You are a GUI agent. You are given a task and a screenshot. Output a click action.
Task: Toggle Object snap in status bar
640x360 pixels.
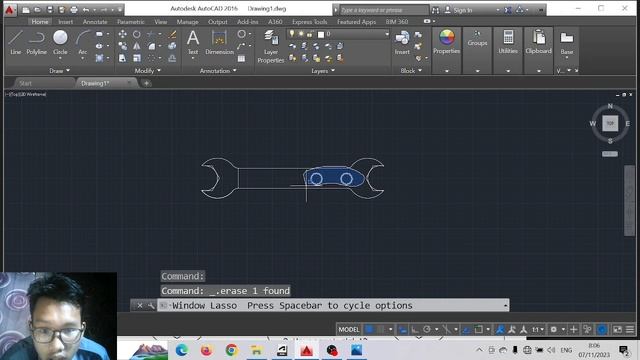(x=478, y=329)
